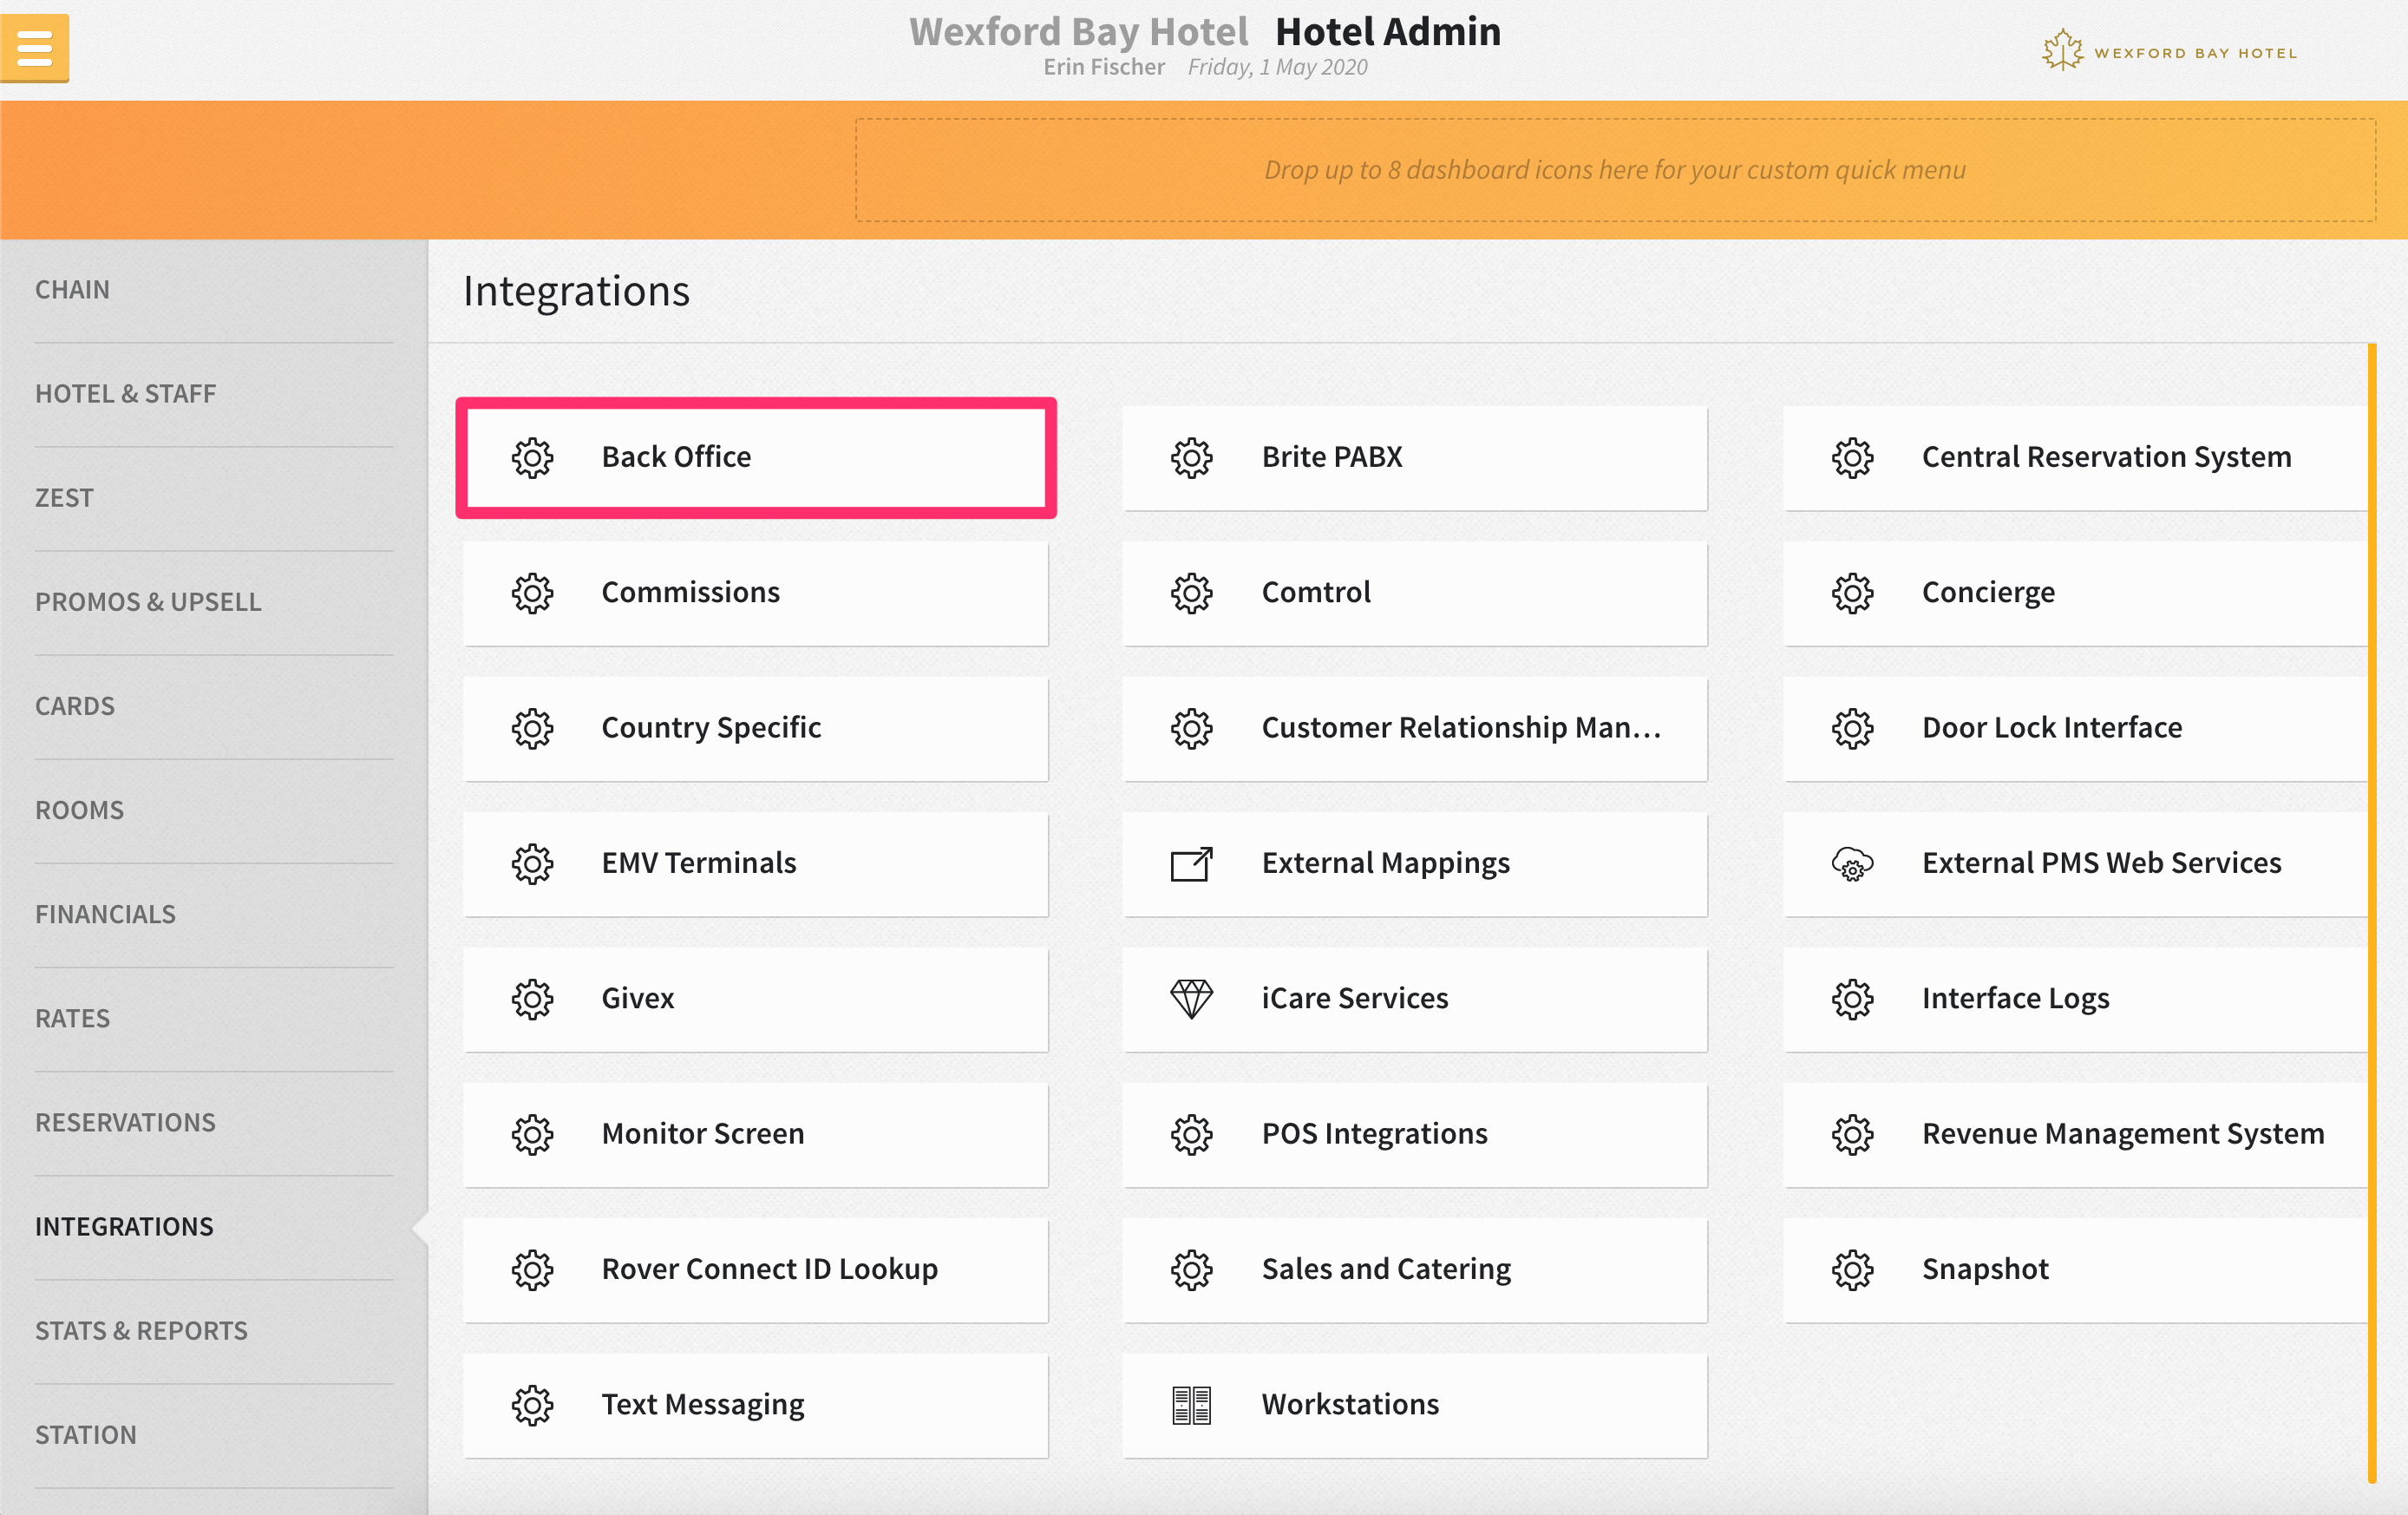Click the Back Office gear icon
This screenshot has width=2408, height=1515.
pyautogui.click(x=532, y=457)
